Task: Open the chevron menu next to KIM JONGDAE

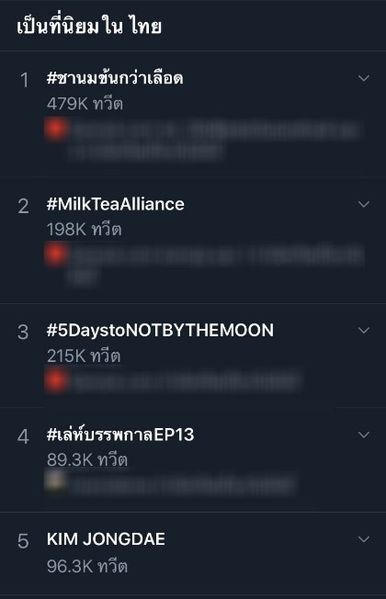Action: coord(363,539)
